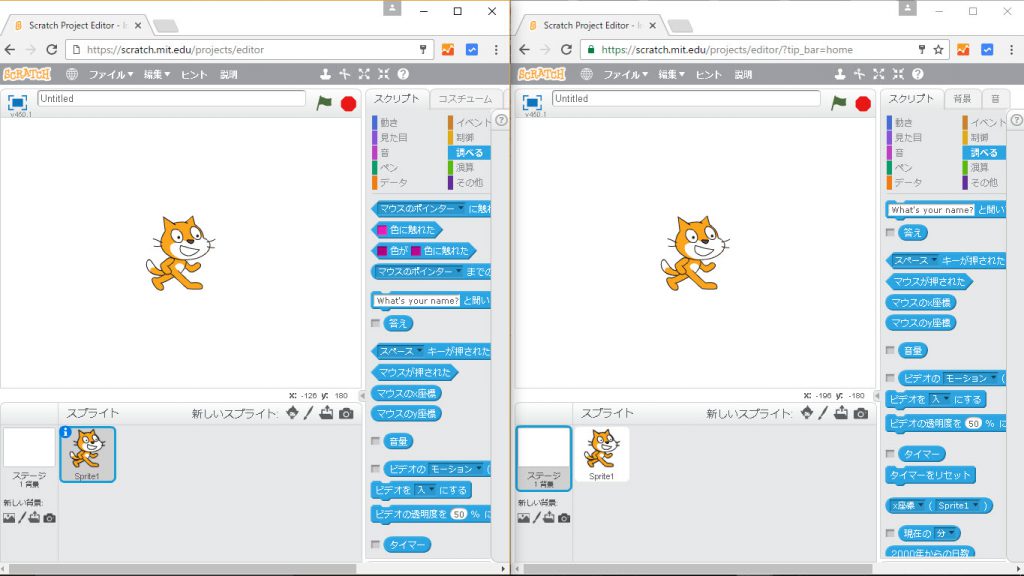Screen dimensions: 1024x576
Task: Click the ヒント link in the right window menu bar
Action: point(708,74)
